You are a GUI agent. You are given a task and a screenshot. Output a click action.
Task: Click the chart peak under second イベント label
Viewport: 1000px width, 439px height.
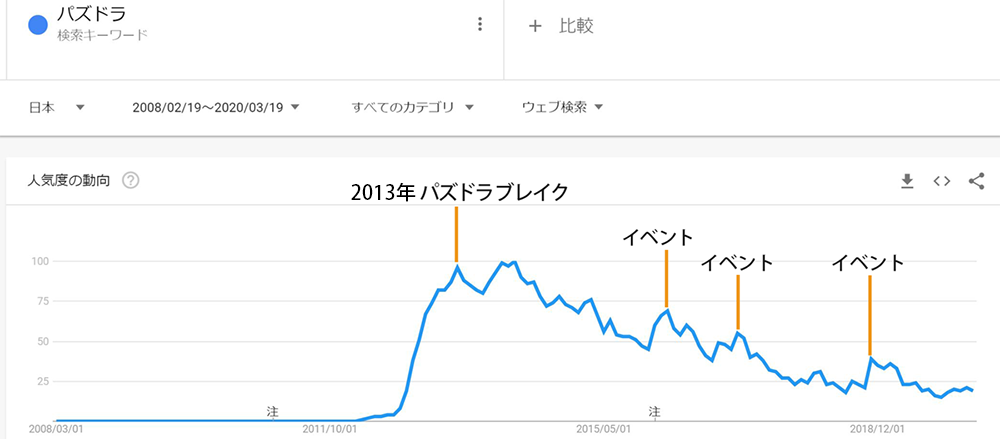[738, 332]
